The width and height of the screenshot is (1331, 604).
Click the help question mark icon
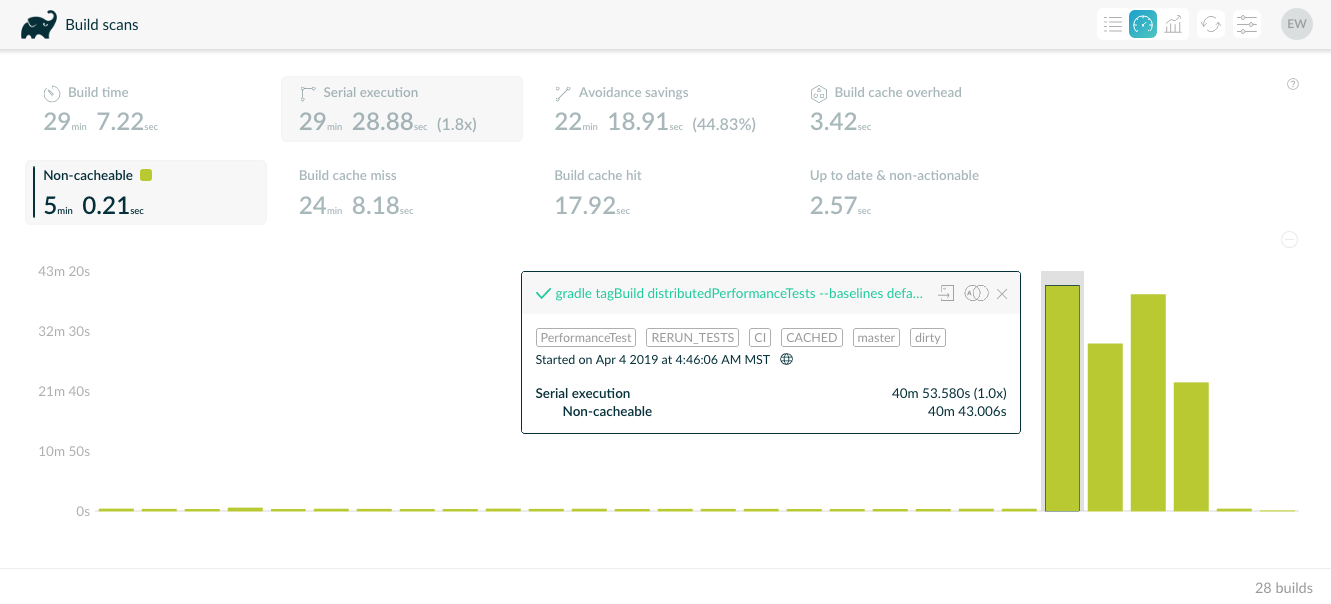(x=1293, y=84)
